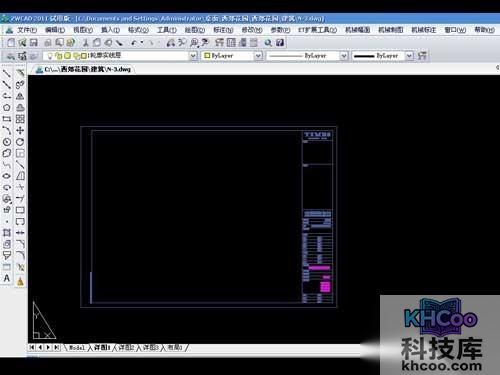Image resolution: width=500 pixels, height=375 pixels.
Task: Select the Ellipse draw tool
Action: click(x=7, y=176)
